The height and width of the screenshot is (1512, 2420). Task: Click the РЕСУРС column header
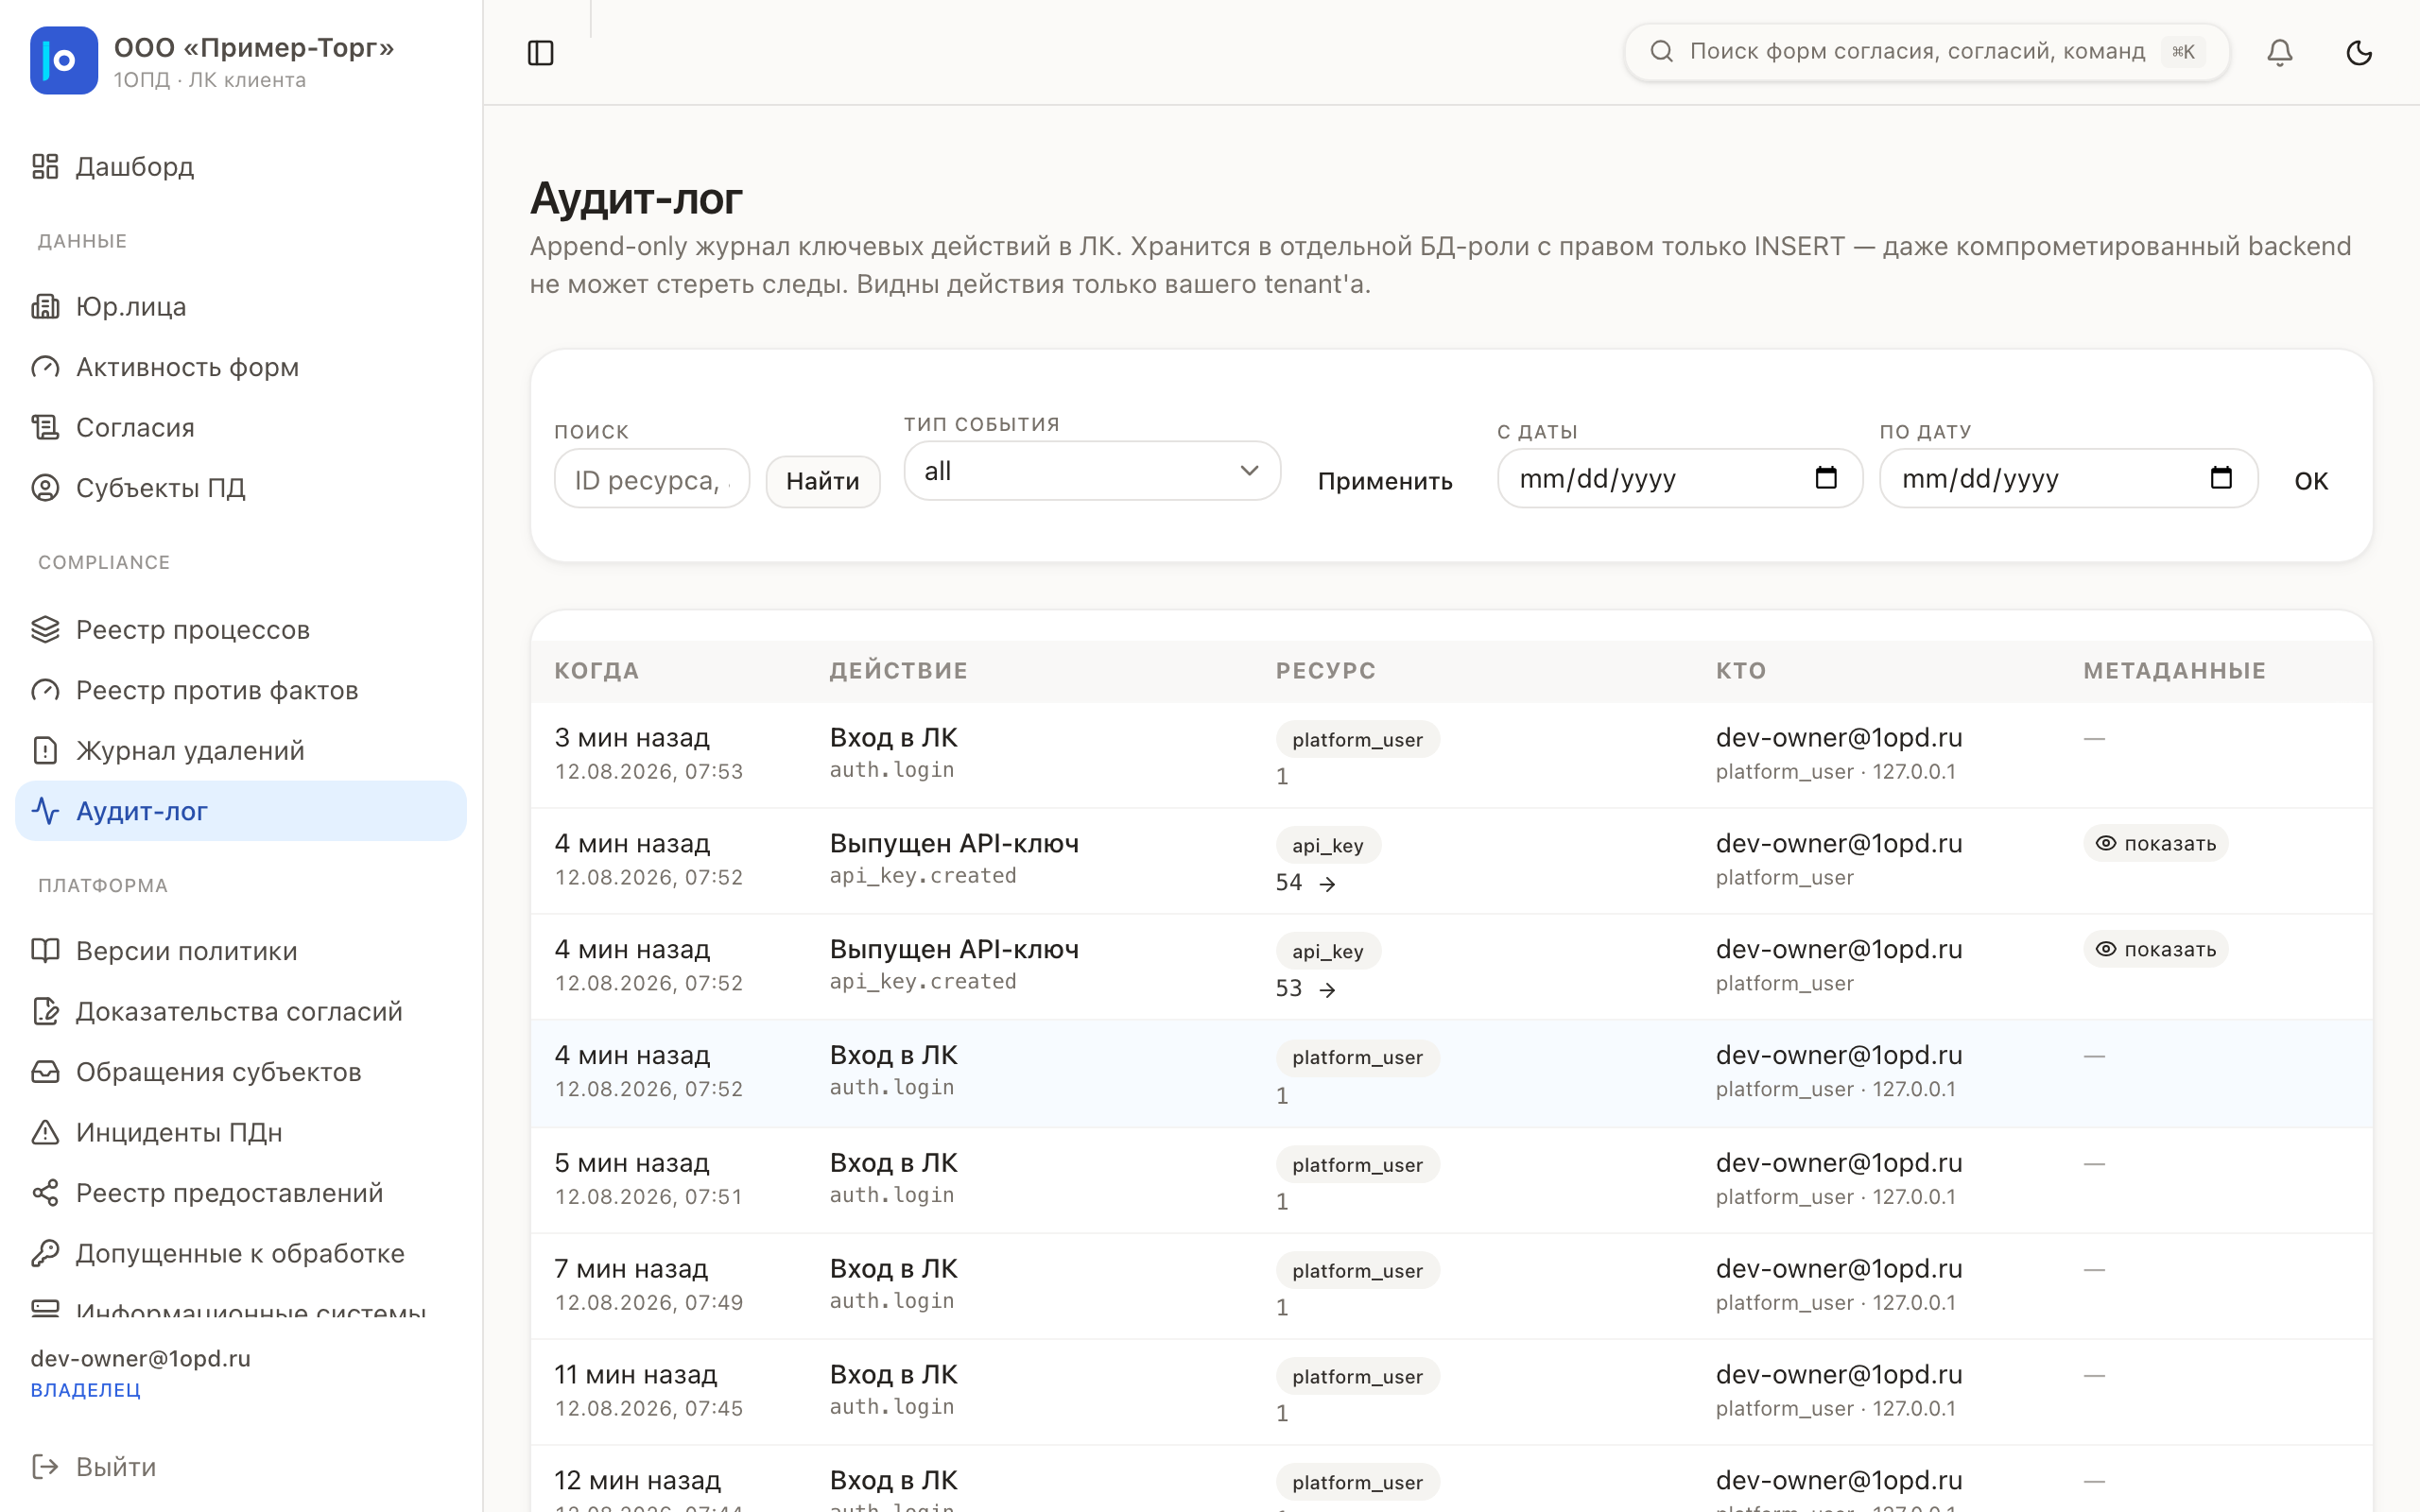coord(1326,671)
